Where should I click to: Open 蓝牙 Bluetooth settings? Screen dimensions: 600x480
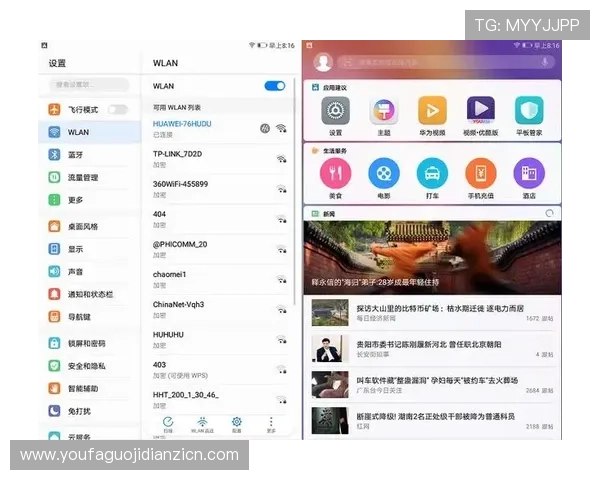pyautogui.click(x=90, y=155)
